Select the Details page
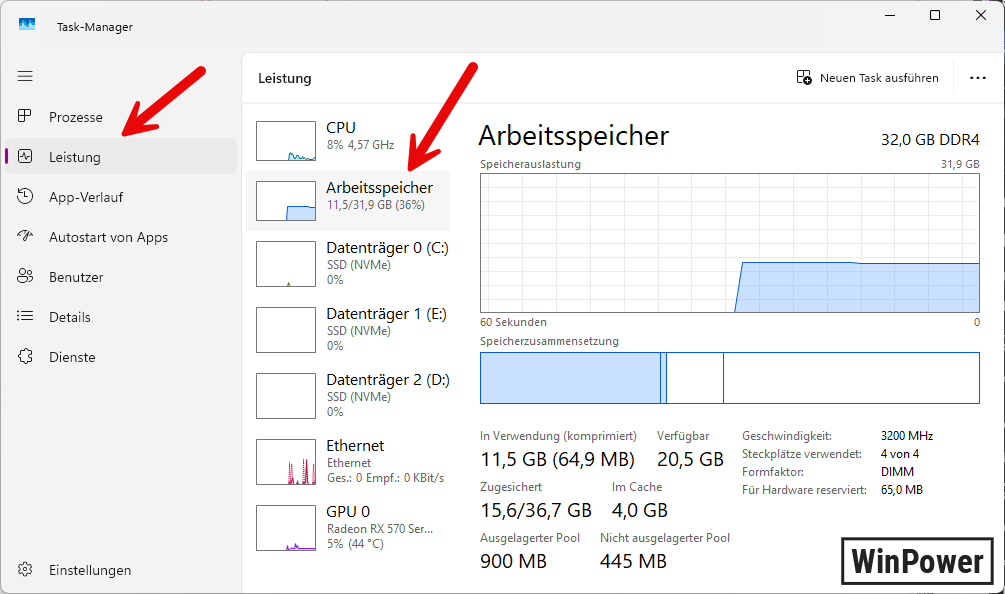Image resolution: width=1005 pixels, height=594 pixels. tap(70, 317)
